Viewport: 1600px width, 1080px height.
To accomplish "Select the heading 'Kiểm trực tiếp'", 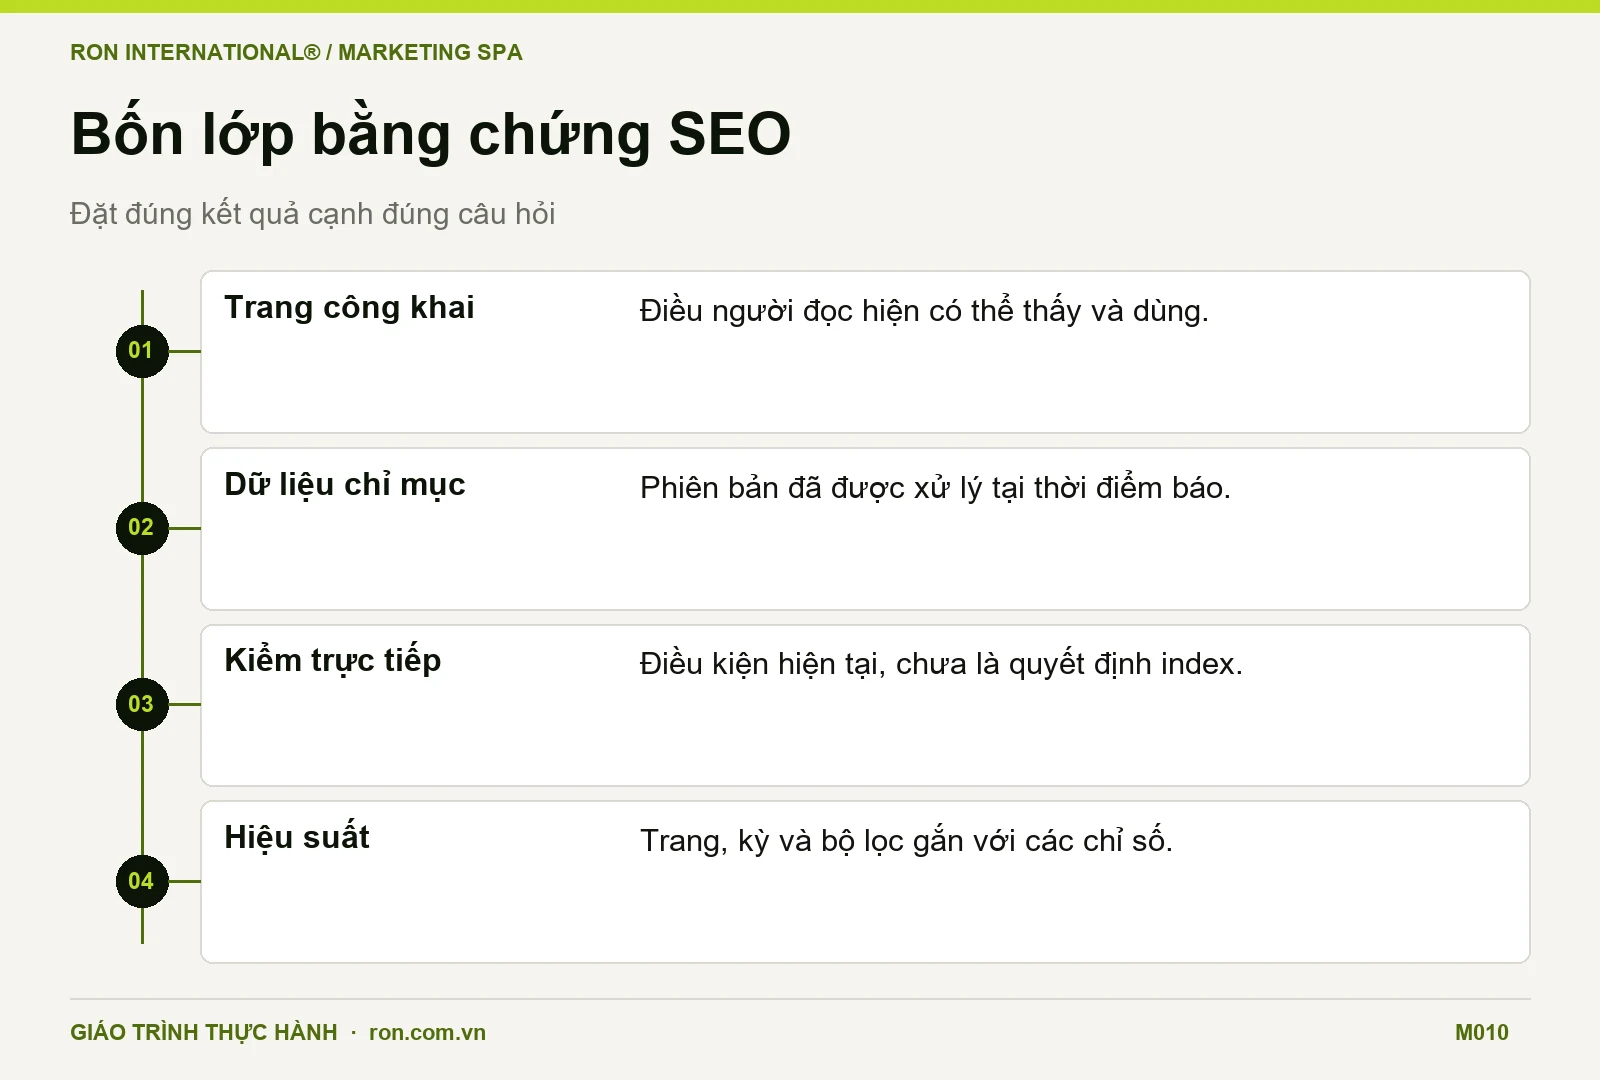I will (x=333, y=661).
